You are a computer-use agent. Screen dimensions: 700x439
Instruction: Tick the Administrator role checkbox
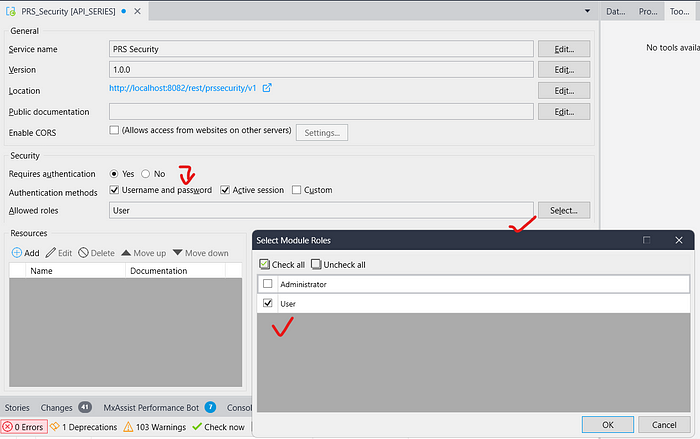[x=267, y=285]
